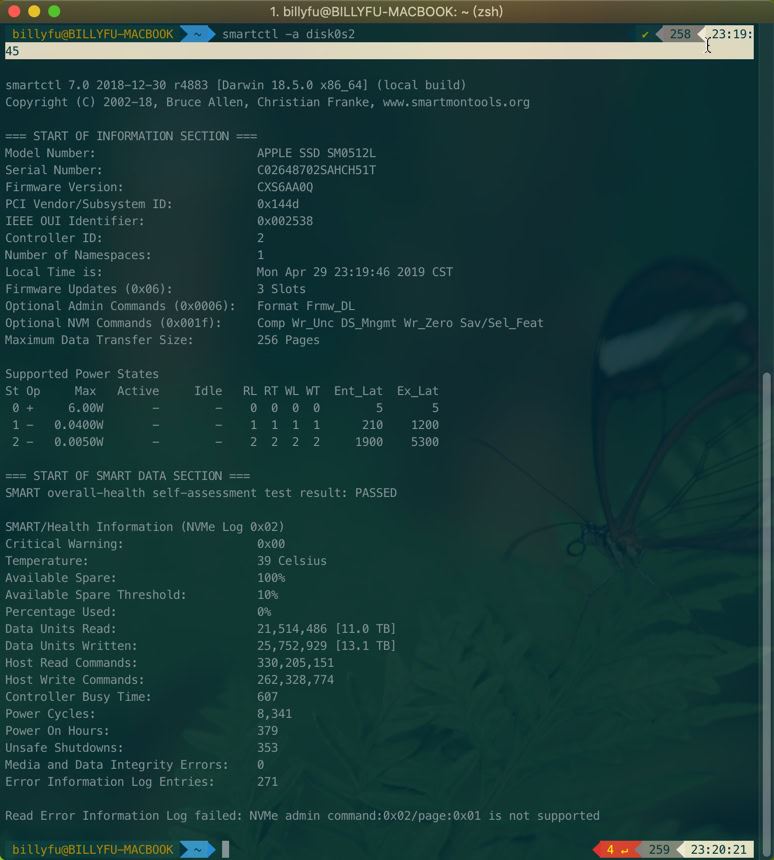Click history number 259 in bottom prompt
The image size is (774, 860).
(x=659, y=850)
